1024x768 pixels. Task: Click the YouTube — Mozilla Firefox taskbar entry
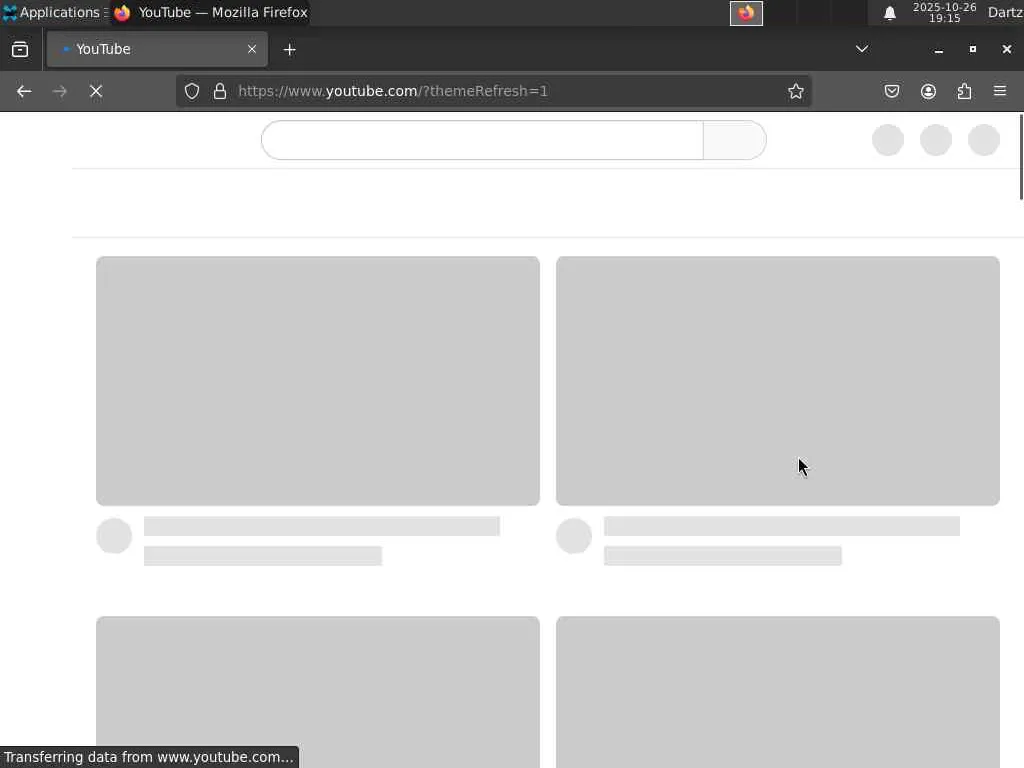(210, 12)
